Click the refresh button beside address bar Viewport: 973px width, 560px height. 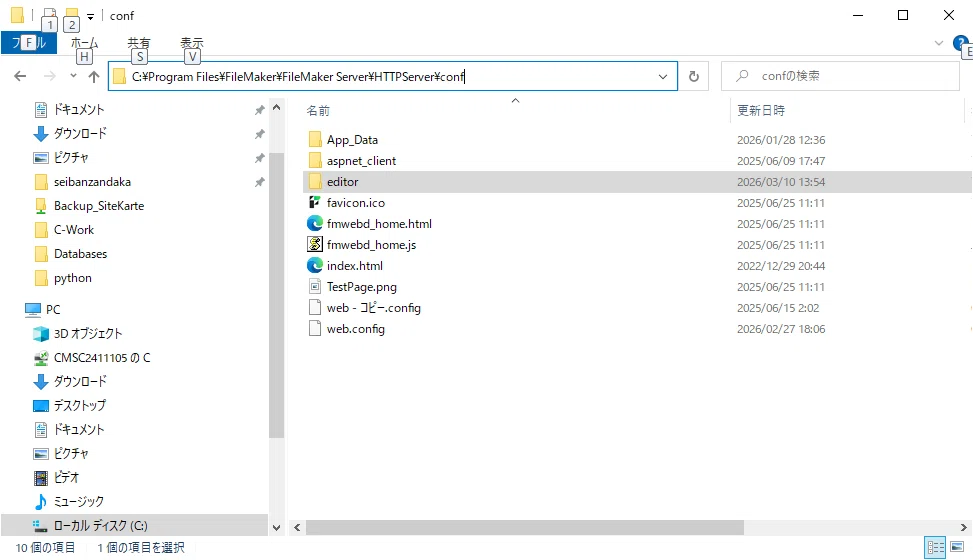(694, 76)
